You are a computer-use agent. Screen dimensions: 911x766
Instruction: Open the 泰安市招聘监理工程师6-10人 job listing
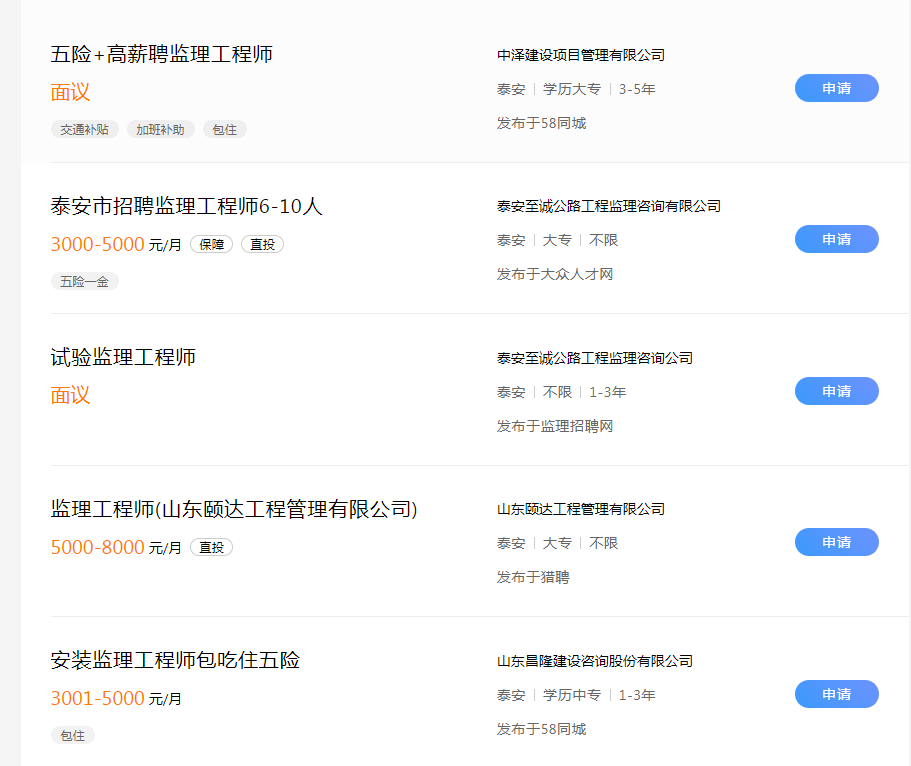(x=187, y=206)
